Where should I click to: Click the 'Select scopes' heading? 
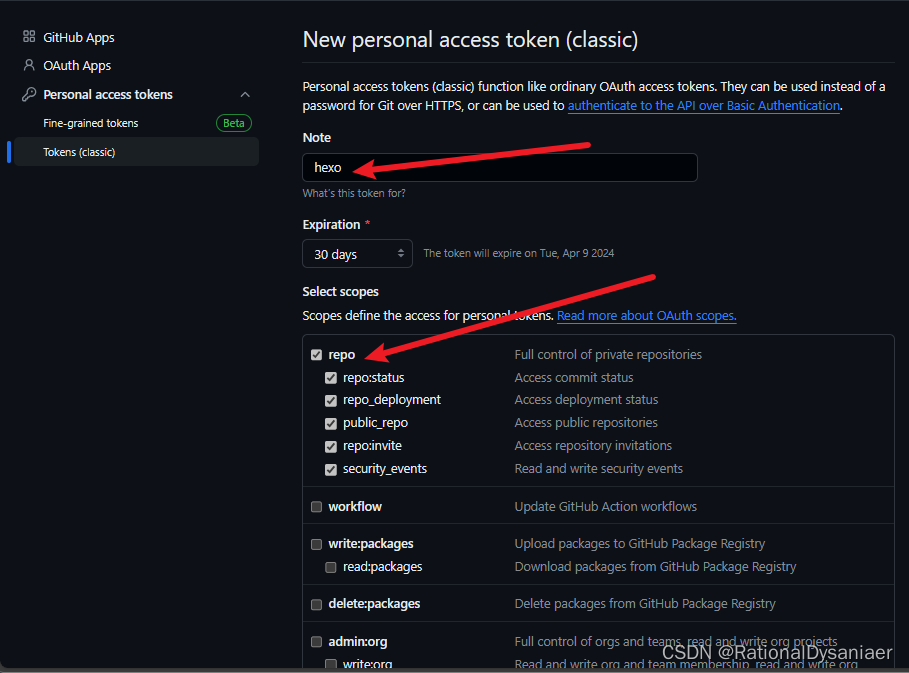tap(340, 292)
